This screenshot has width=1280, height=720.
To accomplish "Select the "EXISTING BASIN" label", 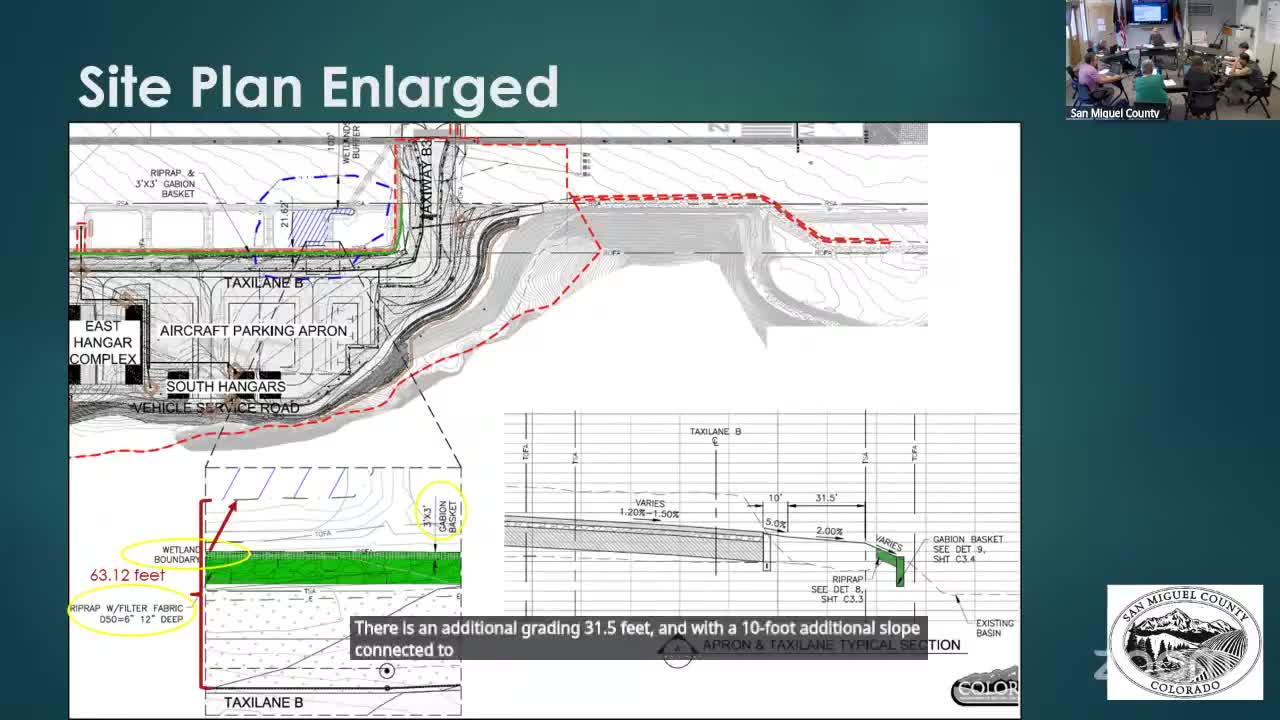I will click(x=994, y=628).
